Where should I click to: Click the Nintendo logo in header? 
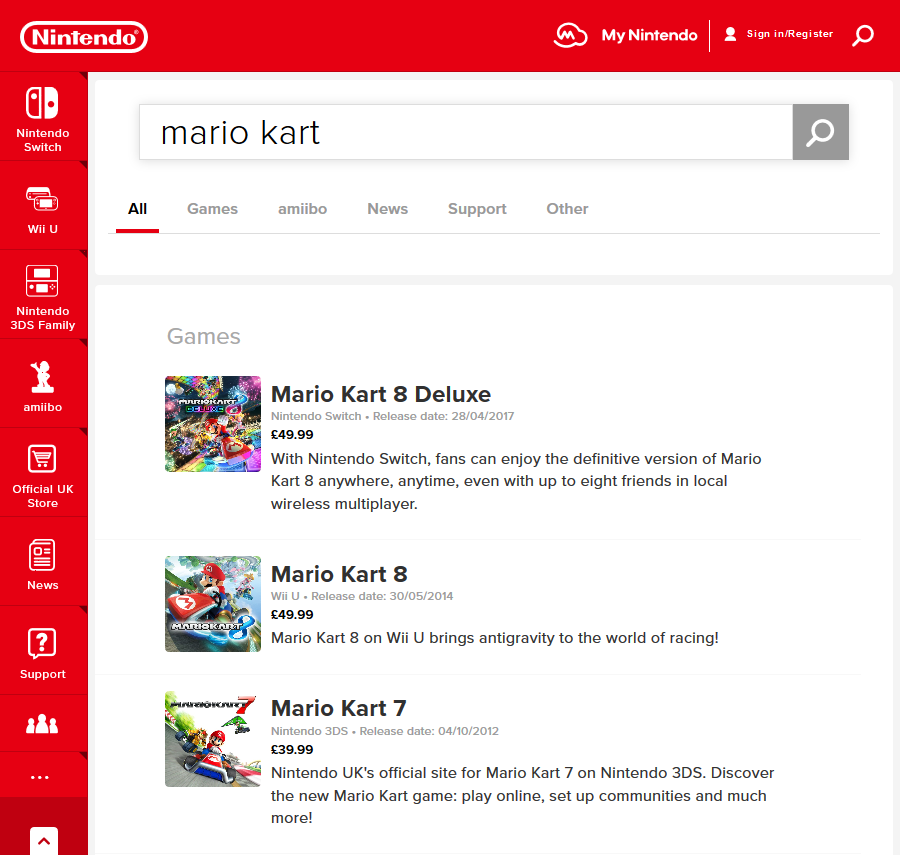click(x=84, y=37)
